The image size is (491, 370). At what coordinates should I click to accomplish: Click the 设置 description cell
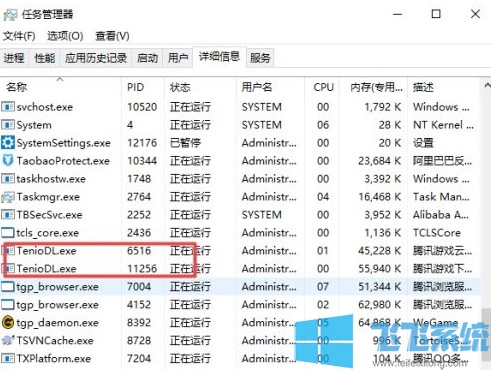click(x=423, y=143)
